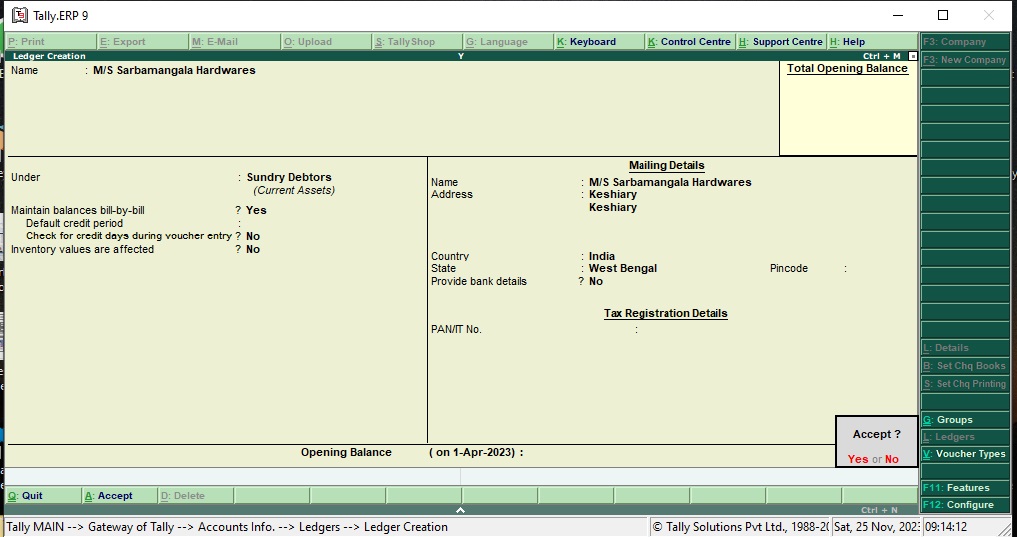Click the L: Details side button
This screenshot has width=1017, height=537.
tap(965, 348)
